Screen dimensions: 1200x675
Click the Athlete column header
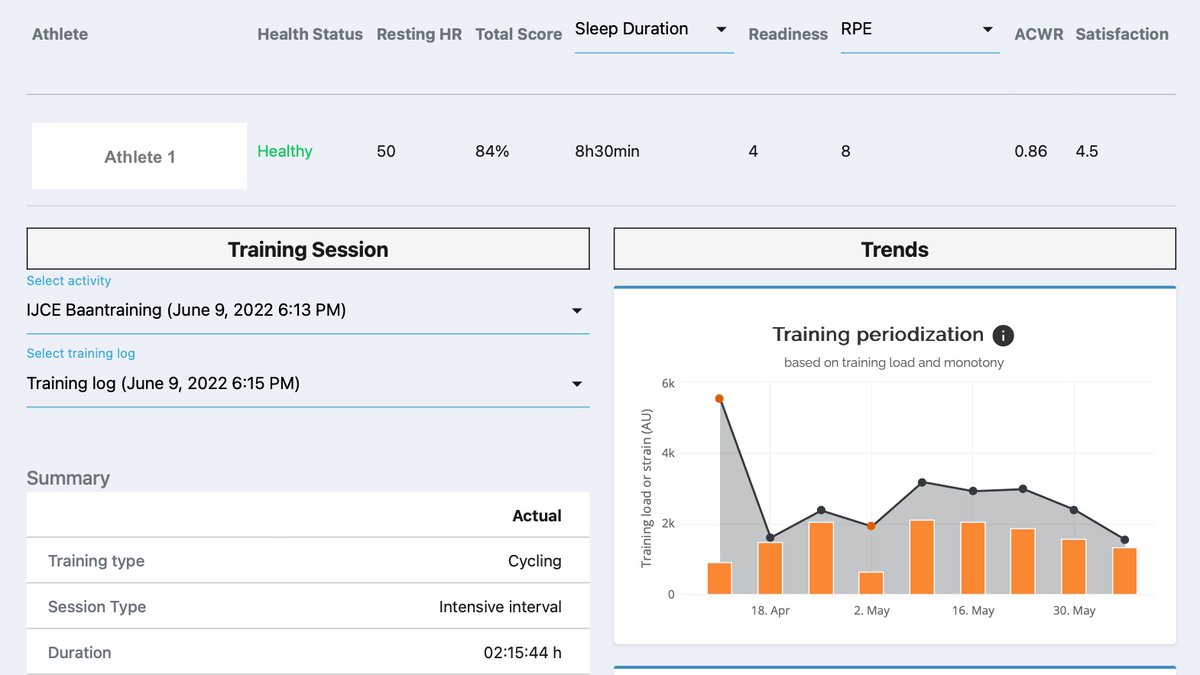[60, 34]
